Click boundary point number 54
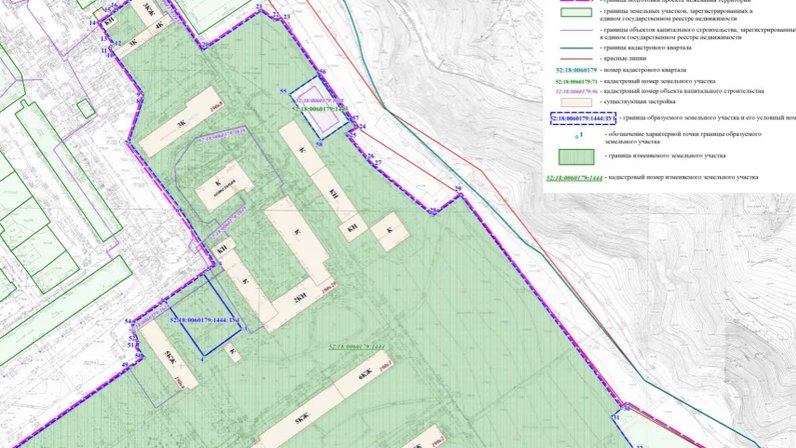Viewport: 796px width, 448px height. click(128, 322)
